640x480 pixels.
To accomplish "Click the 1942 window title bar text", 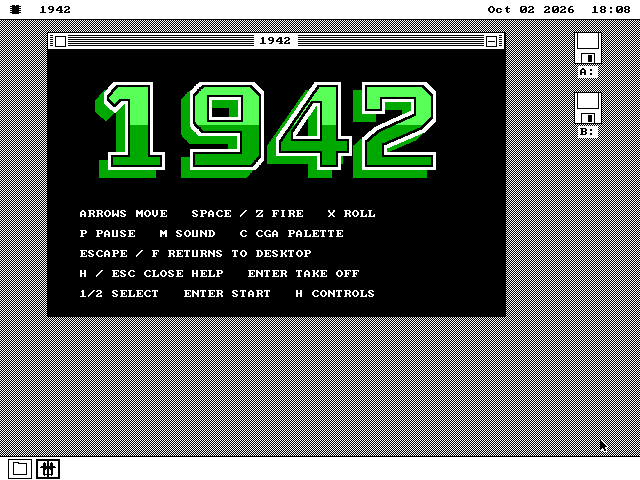I will [275, 40].
